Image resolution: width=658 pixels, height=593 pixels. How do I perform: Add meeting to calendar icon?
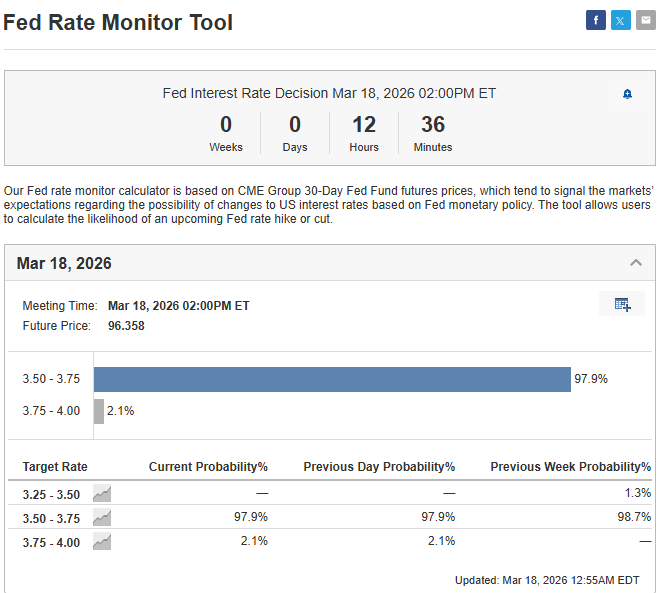click(622, 304)
